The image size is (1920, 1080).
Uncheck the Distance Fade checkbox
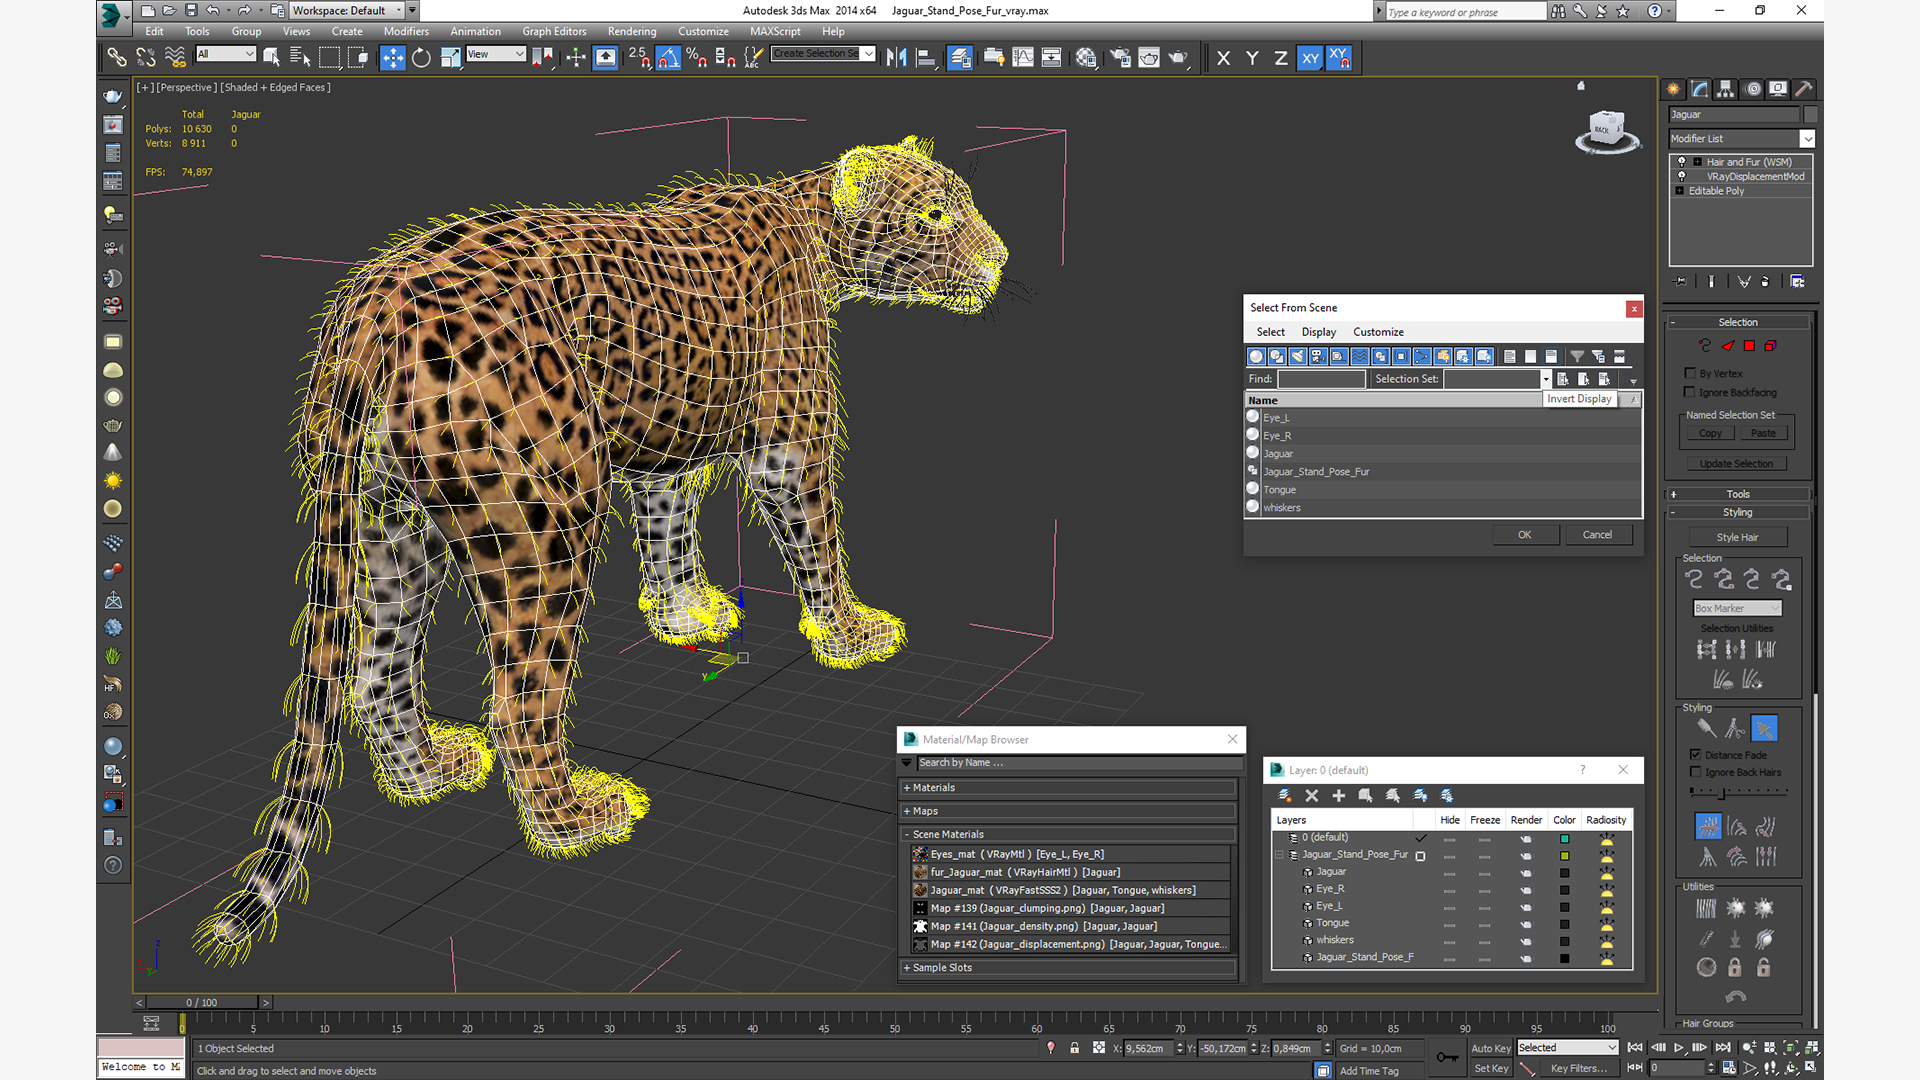click(1695, 755)
